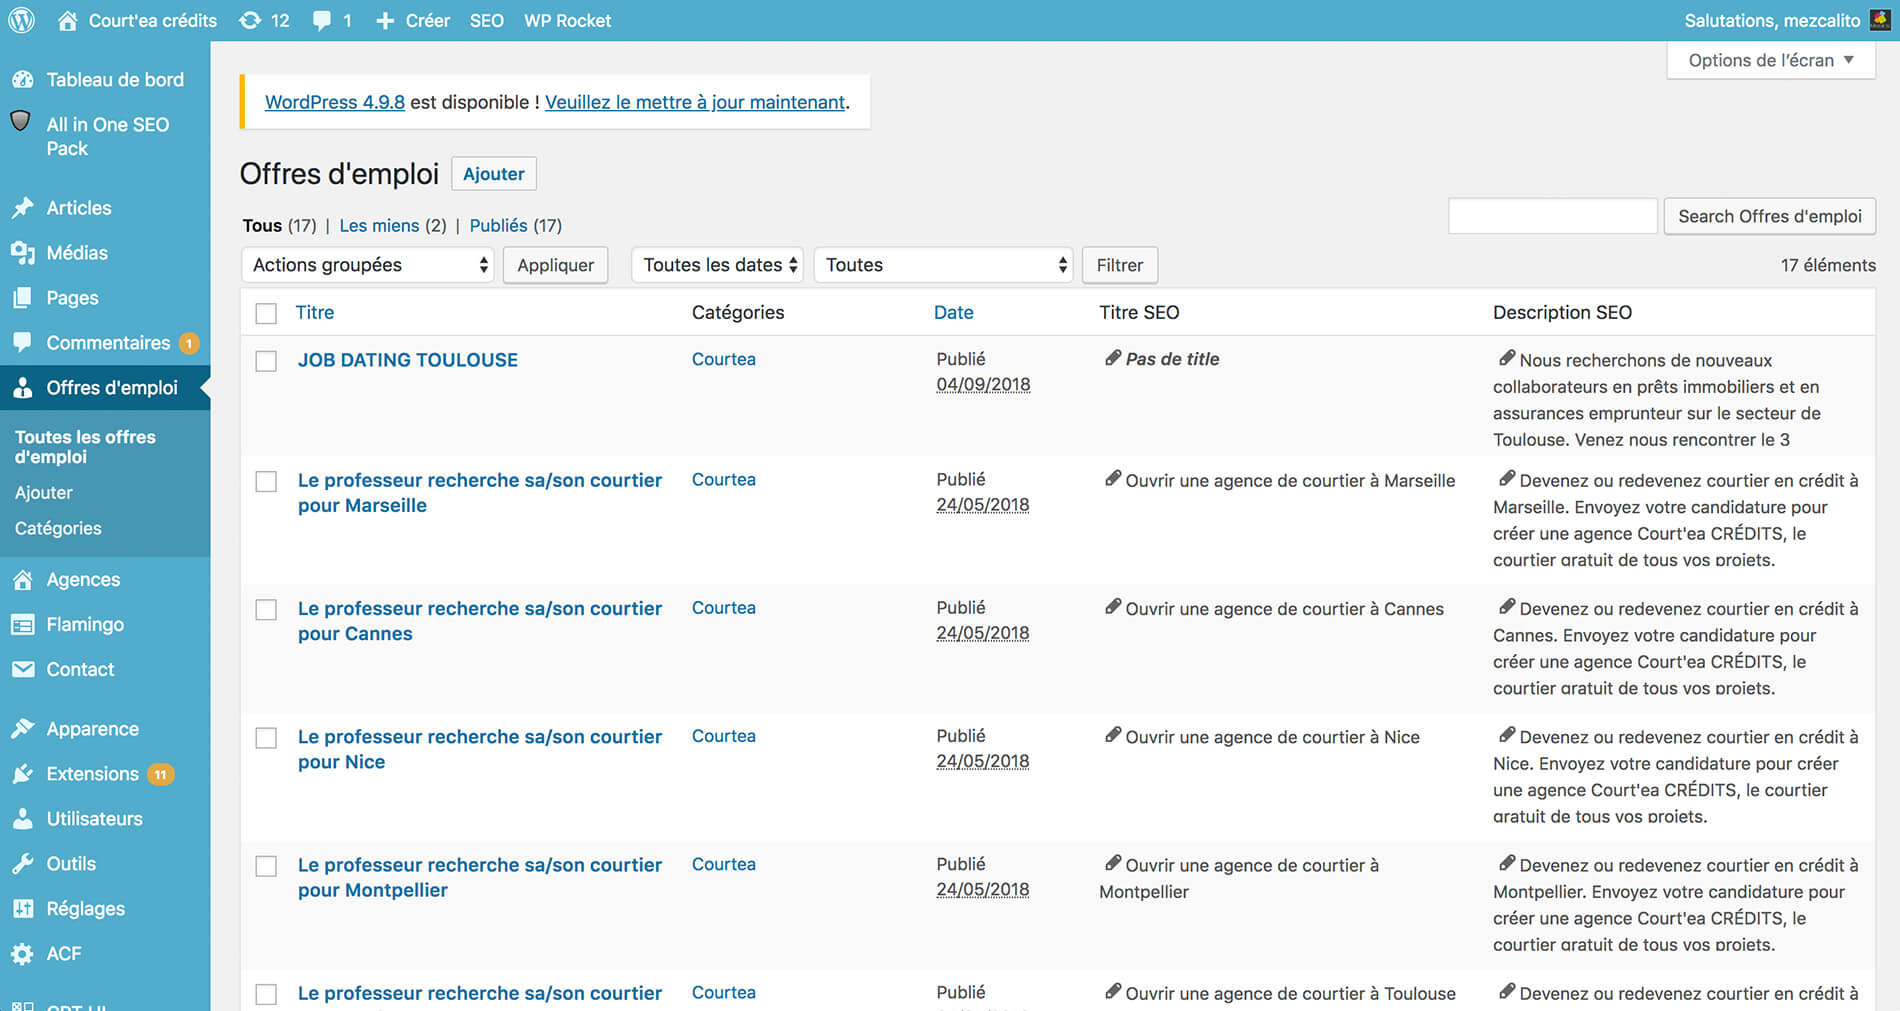Open the WordPress 4.9.8 link
1900x1011 pixels.
pos(335,102)
